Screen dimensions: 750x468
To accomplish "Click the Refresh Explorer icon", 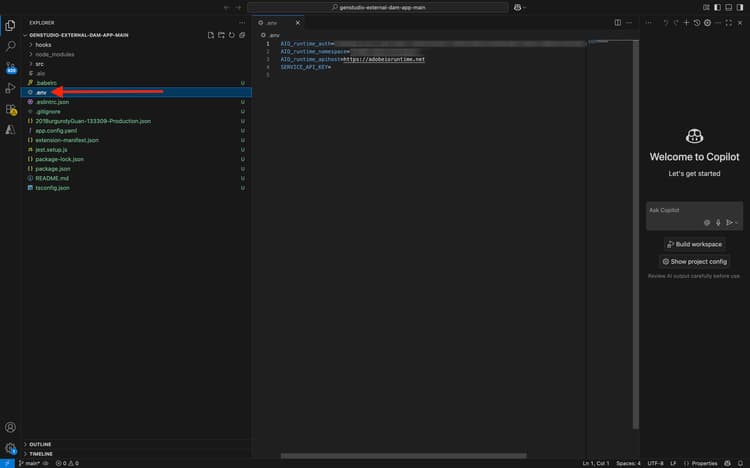I will pyautogui.click(x=232, y=35).
